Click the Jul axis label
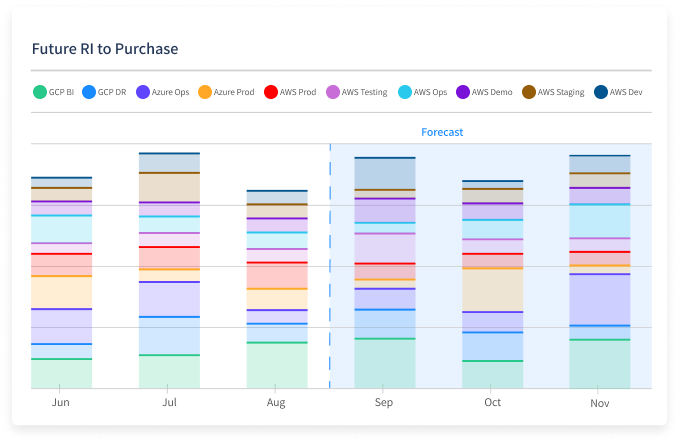The height and width of the screenshot is (443, 679). click(169, 402)
